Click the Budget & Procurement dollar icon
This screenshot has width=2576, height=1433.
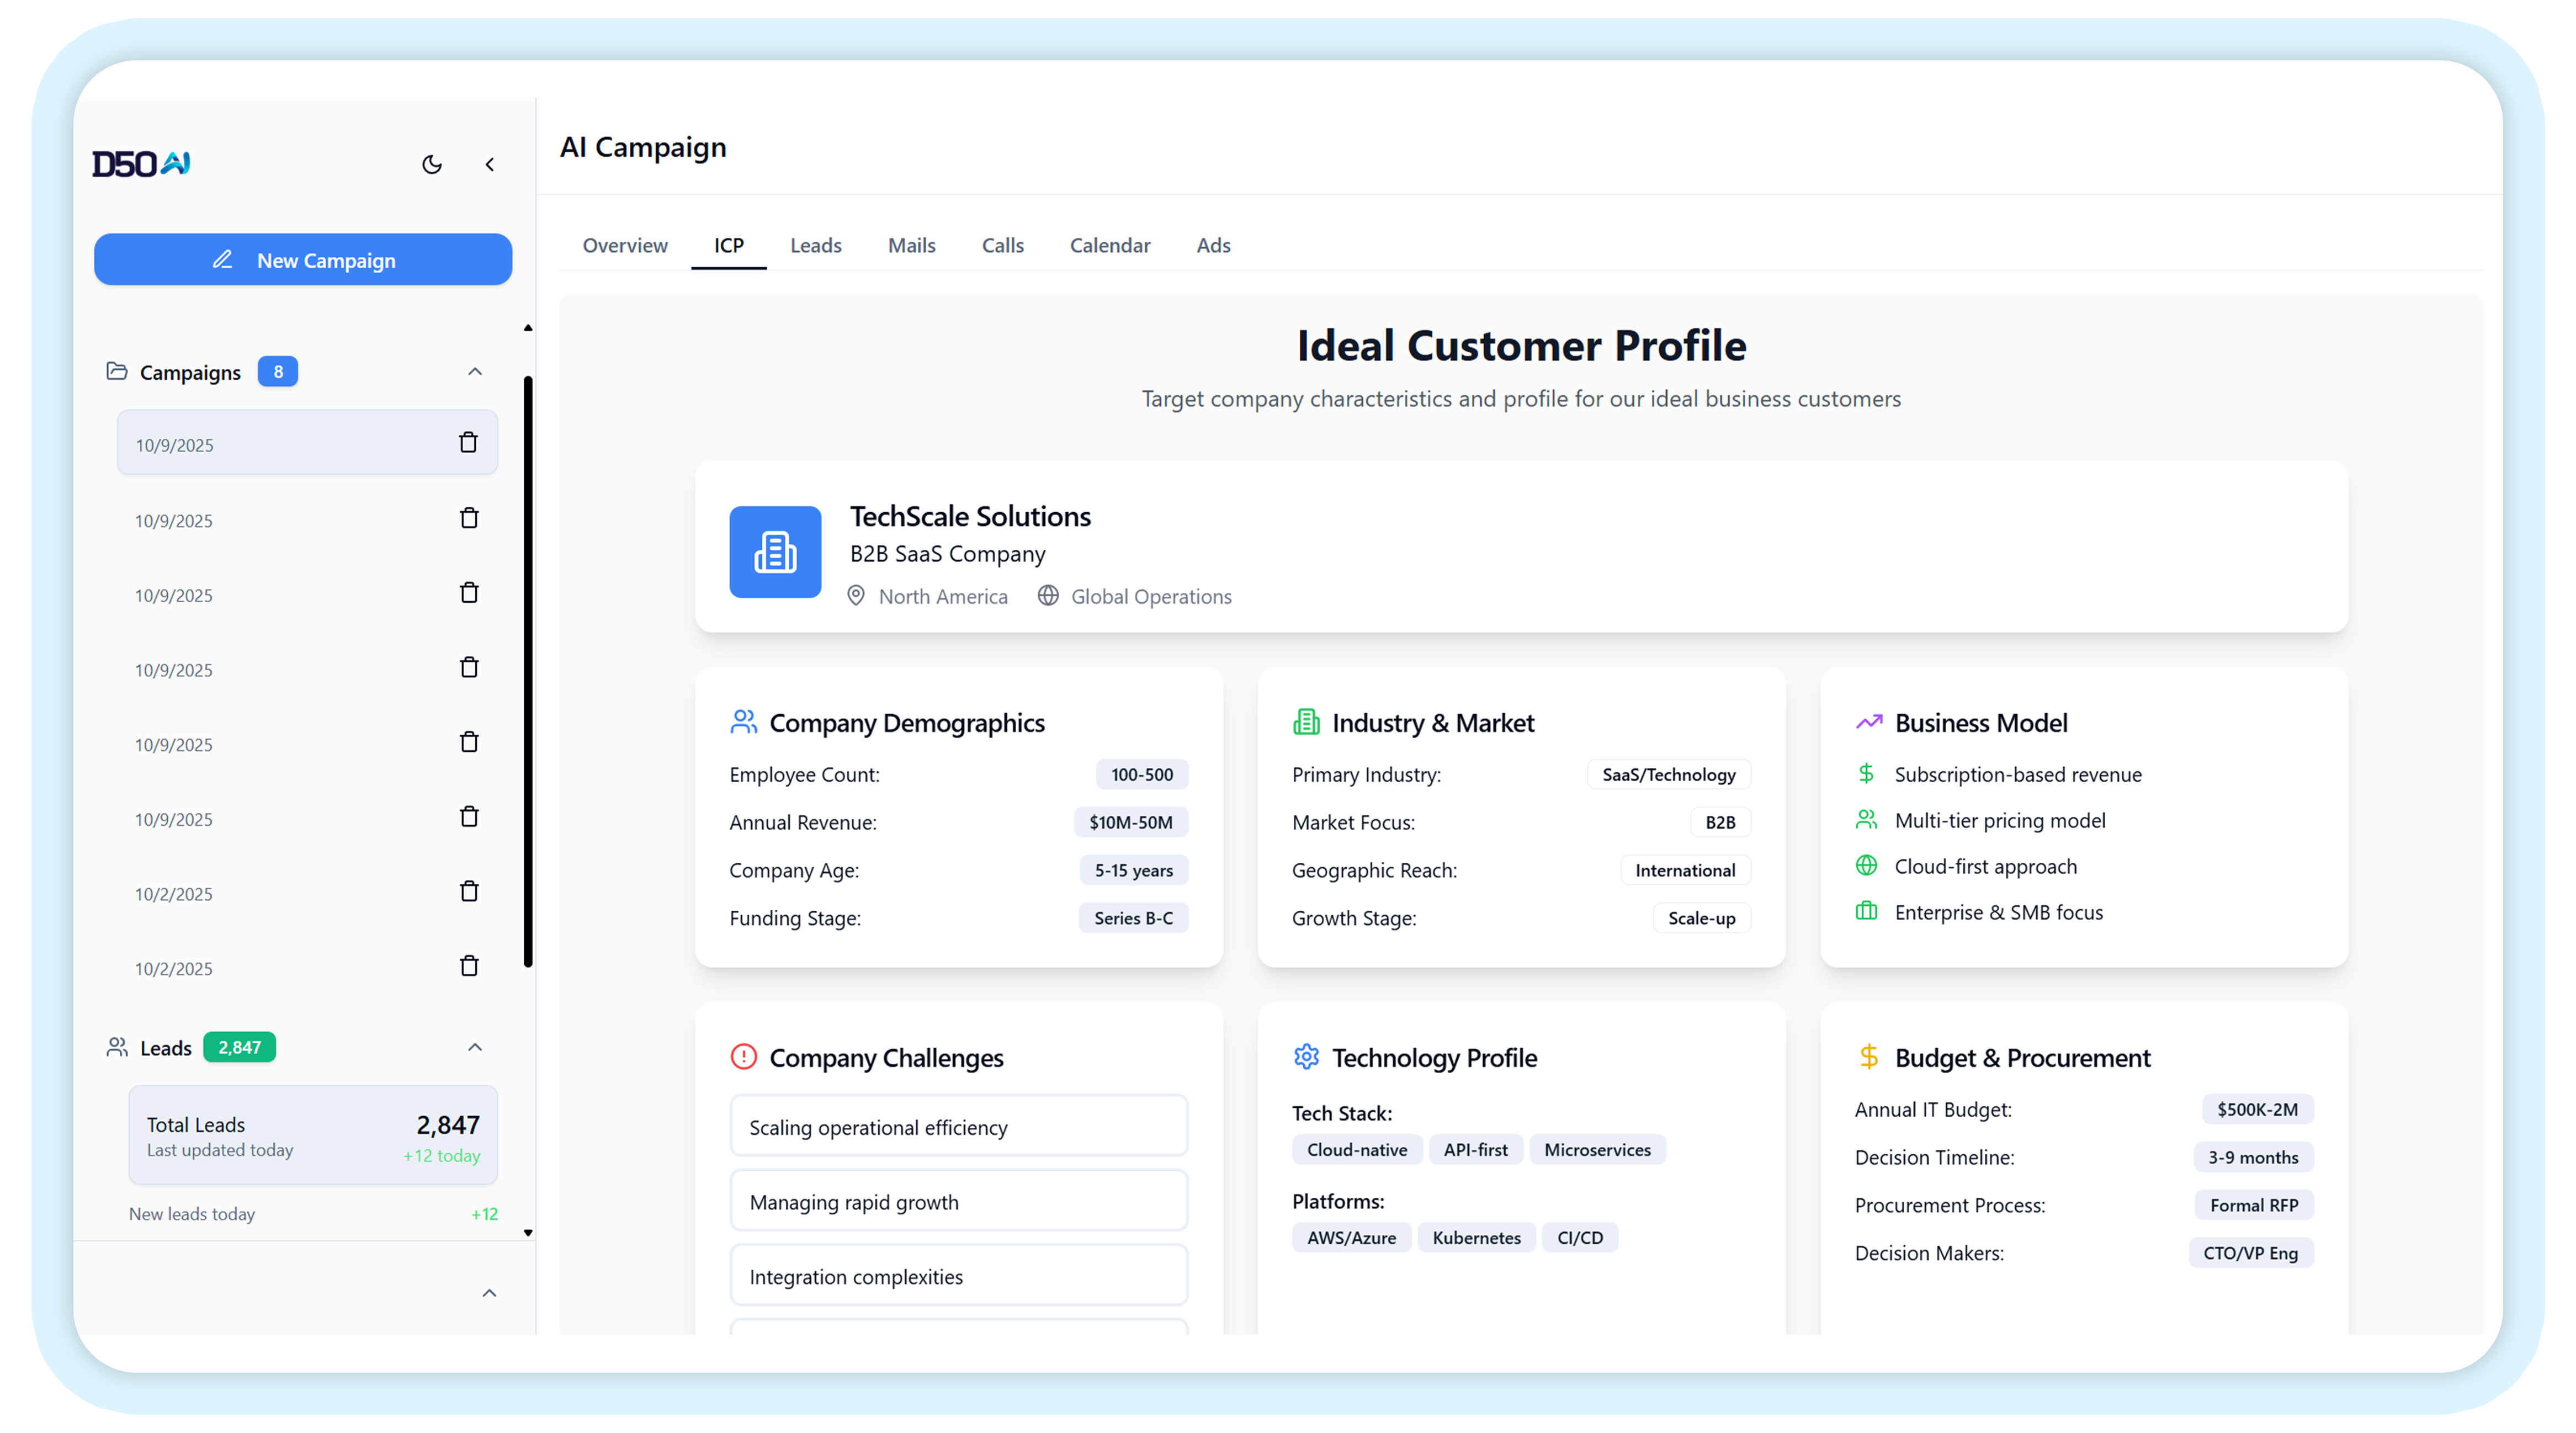(x=1868, y=1057)
